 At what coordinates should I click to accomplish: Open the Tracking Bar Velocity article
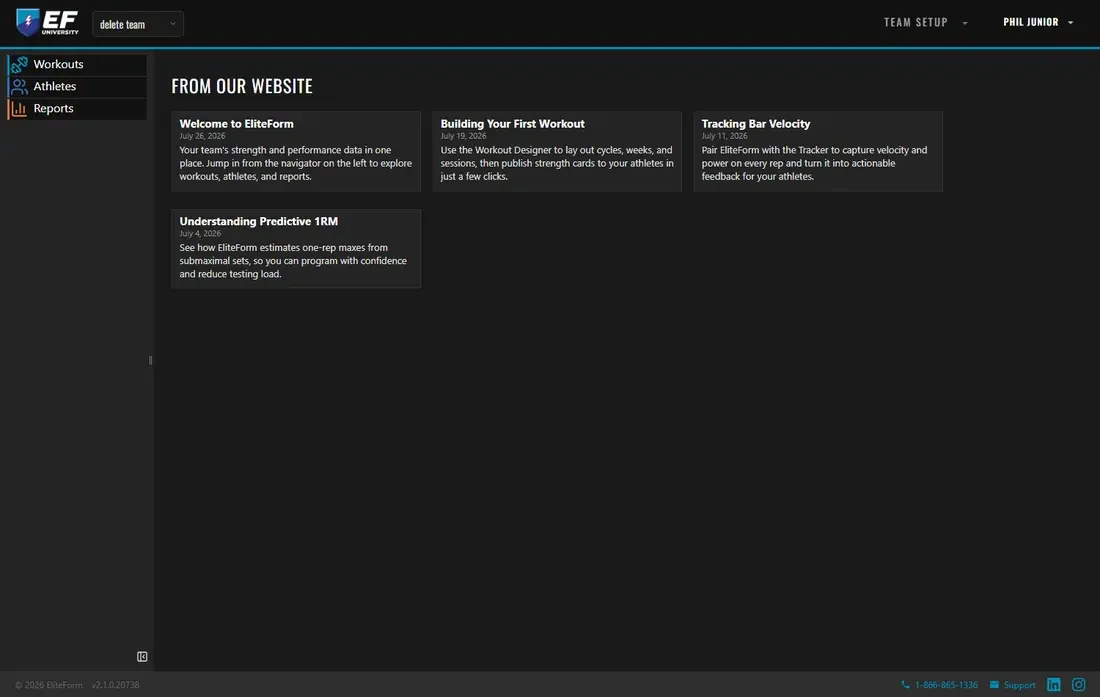[817, 151]
